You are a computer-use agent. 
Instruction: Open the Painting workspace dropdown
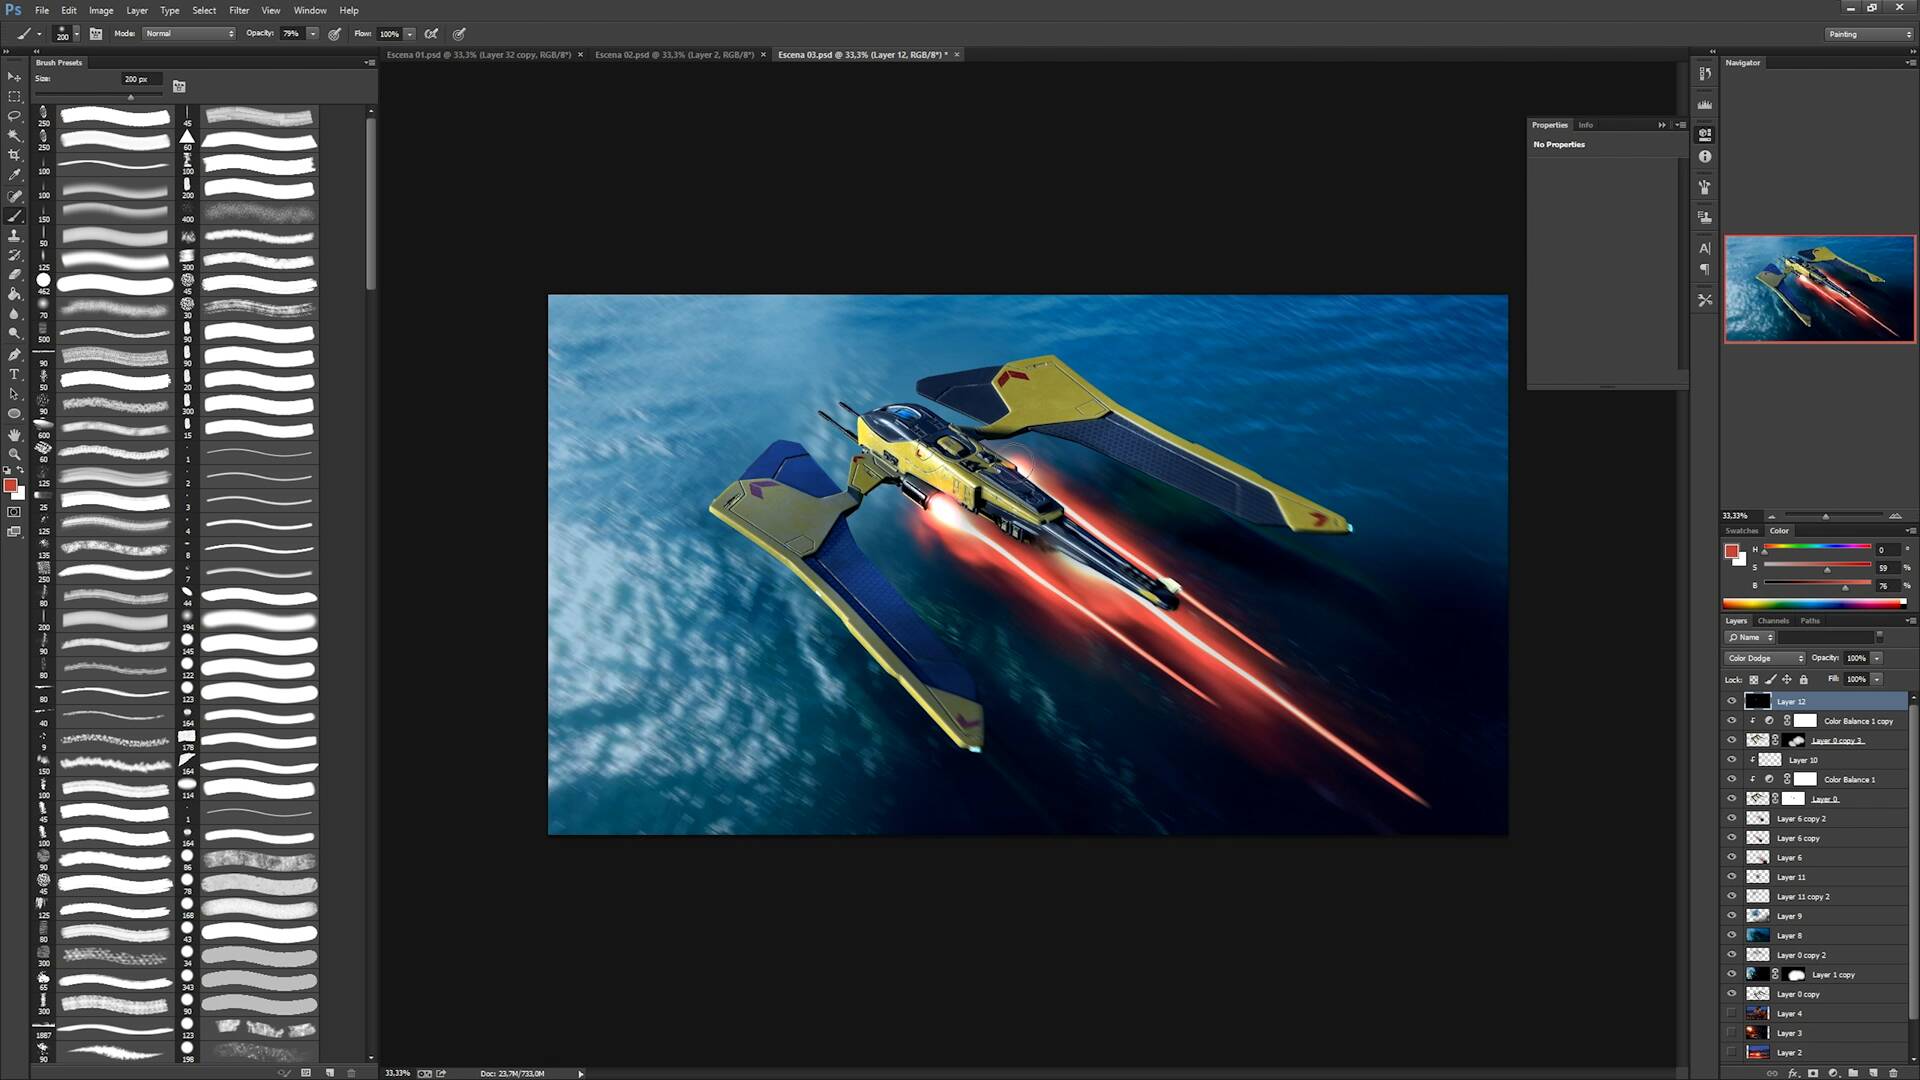click(1868, 34)
